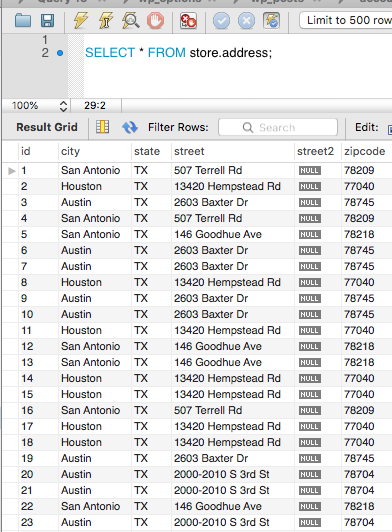The height and width of the screenshot is (532, 392).
Task: Commit transaction with checkmark icon
Action: pos(221,21)
